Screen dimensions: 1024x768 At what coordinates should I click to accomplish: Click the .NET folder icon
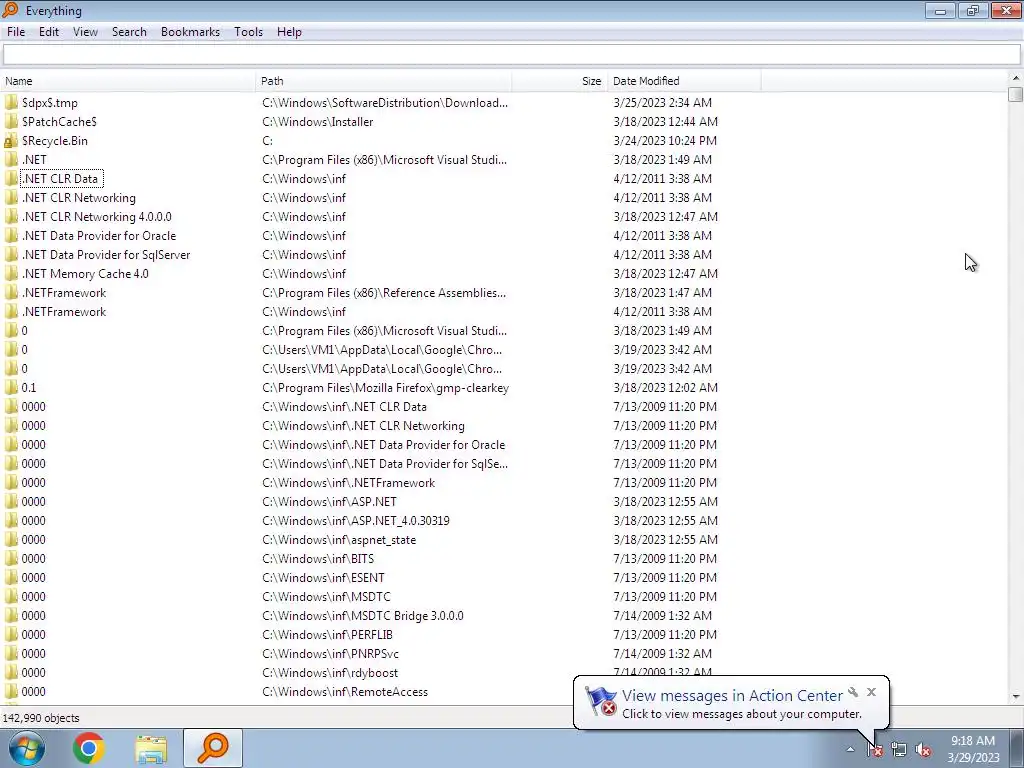coord(11,159)
